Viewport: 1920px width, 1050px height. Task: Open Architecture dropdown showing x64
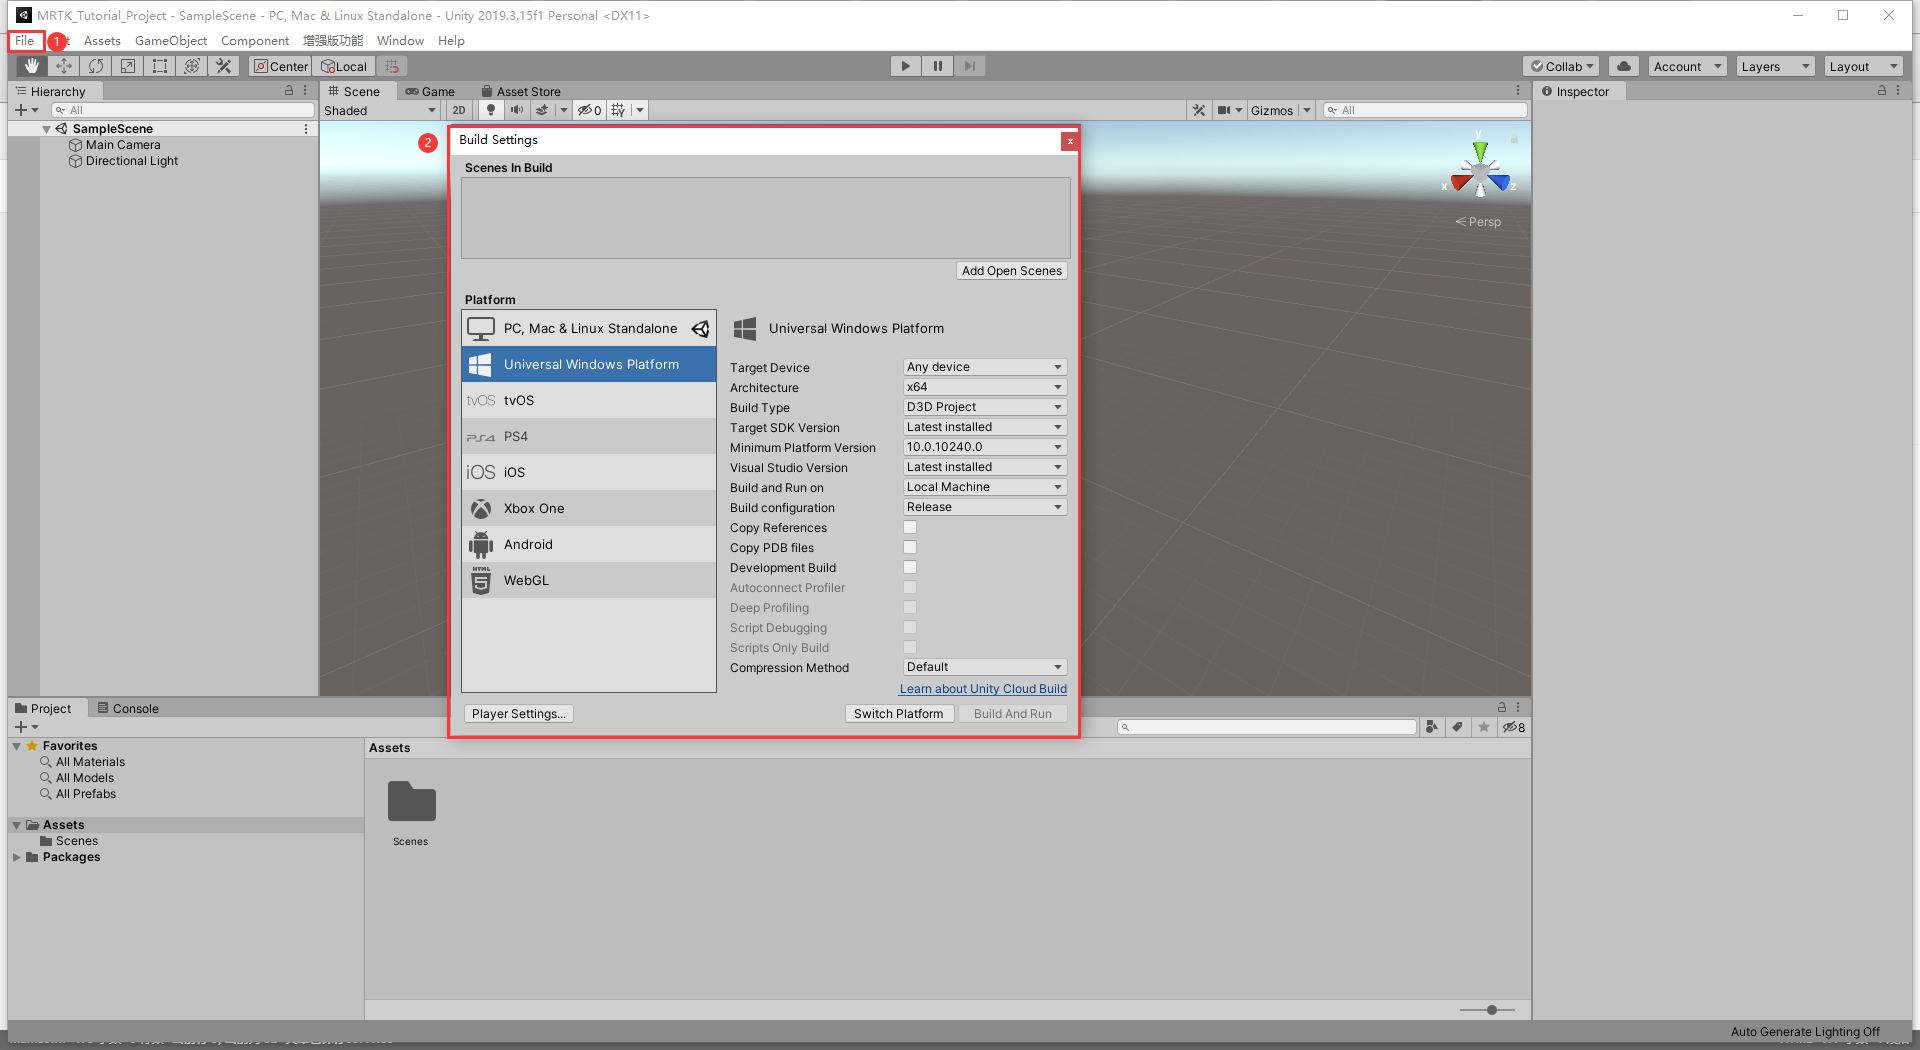[x=985, y=387]
